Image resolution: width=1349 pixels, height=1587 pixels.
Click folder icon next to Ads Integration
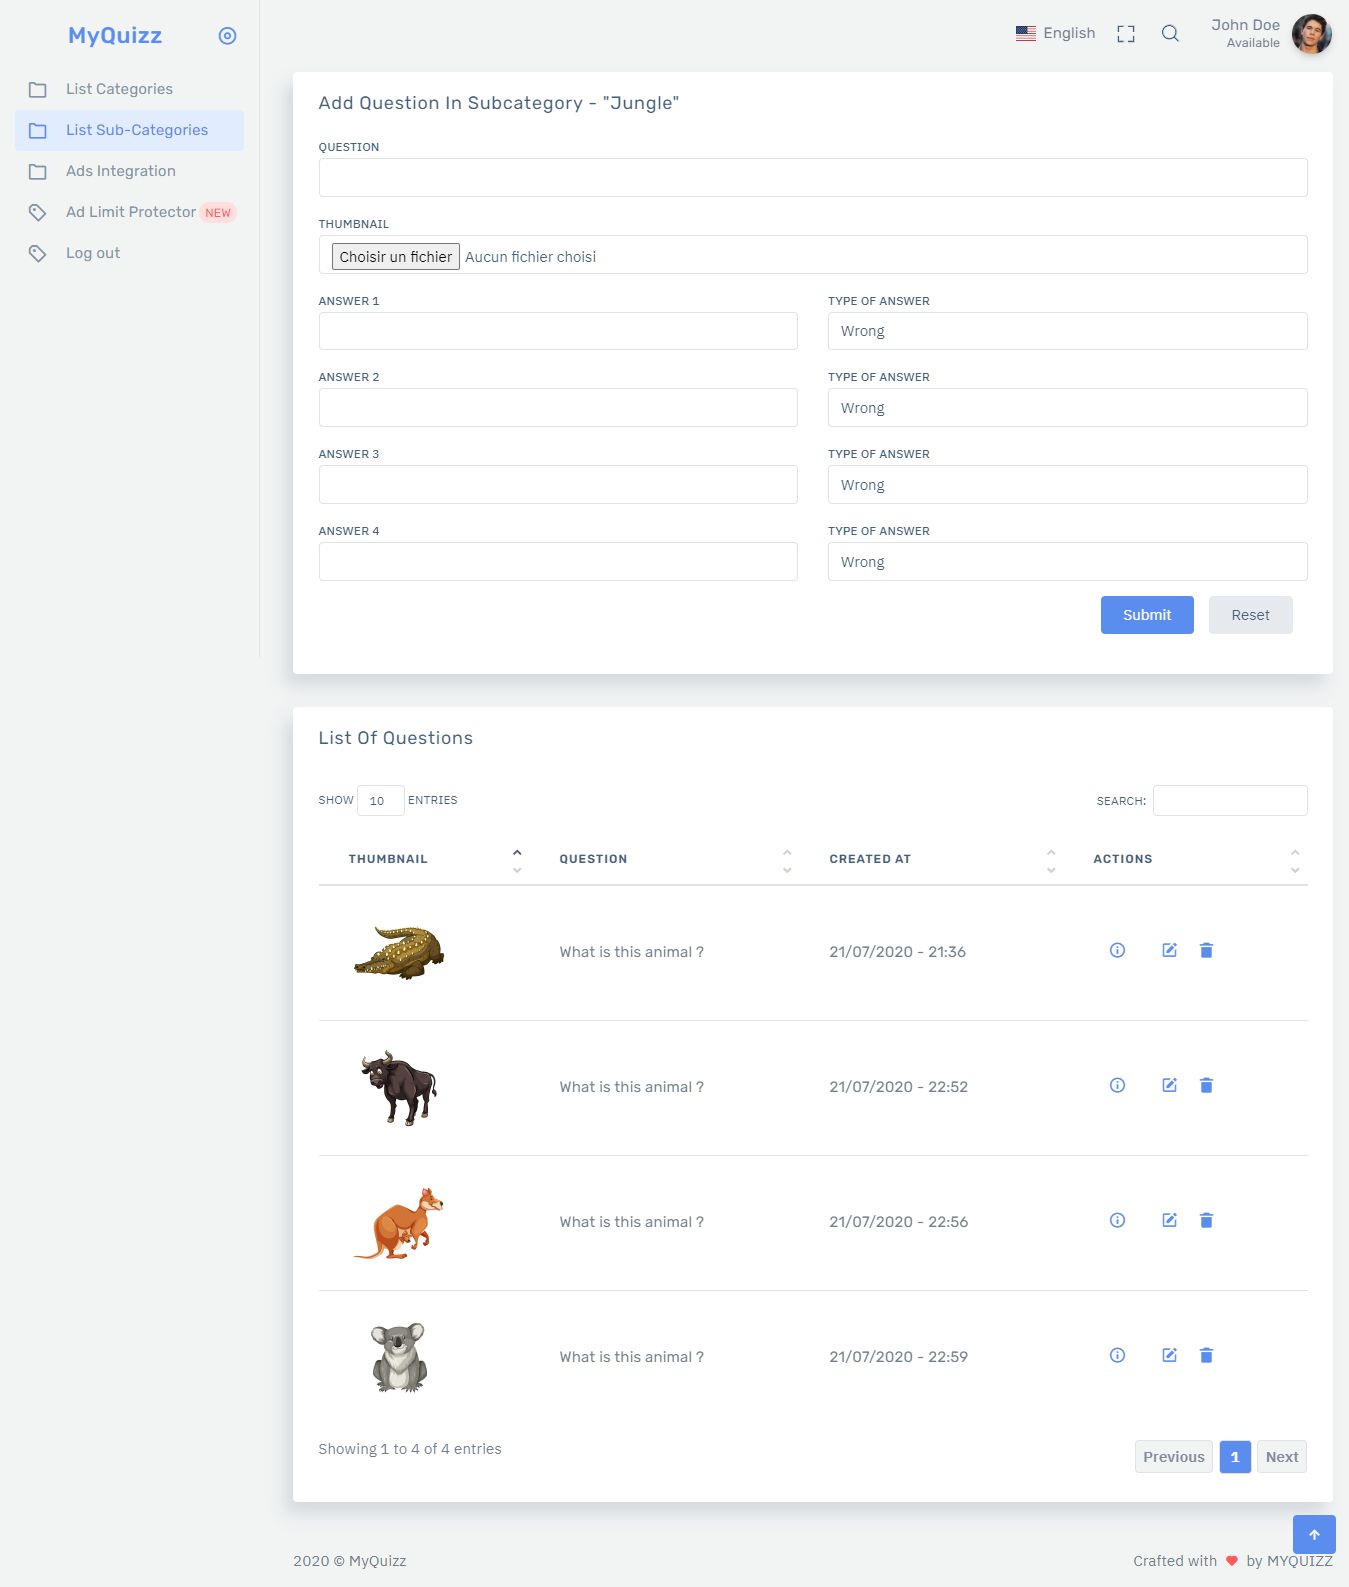coord(38,172)
